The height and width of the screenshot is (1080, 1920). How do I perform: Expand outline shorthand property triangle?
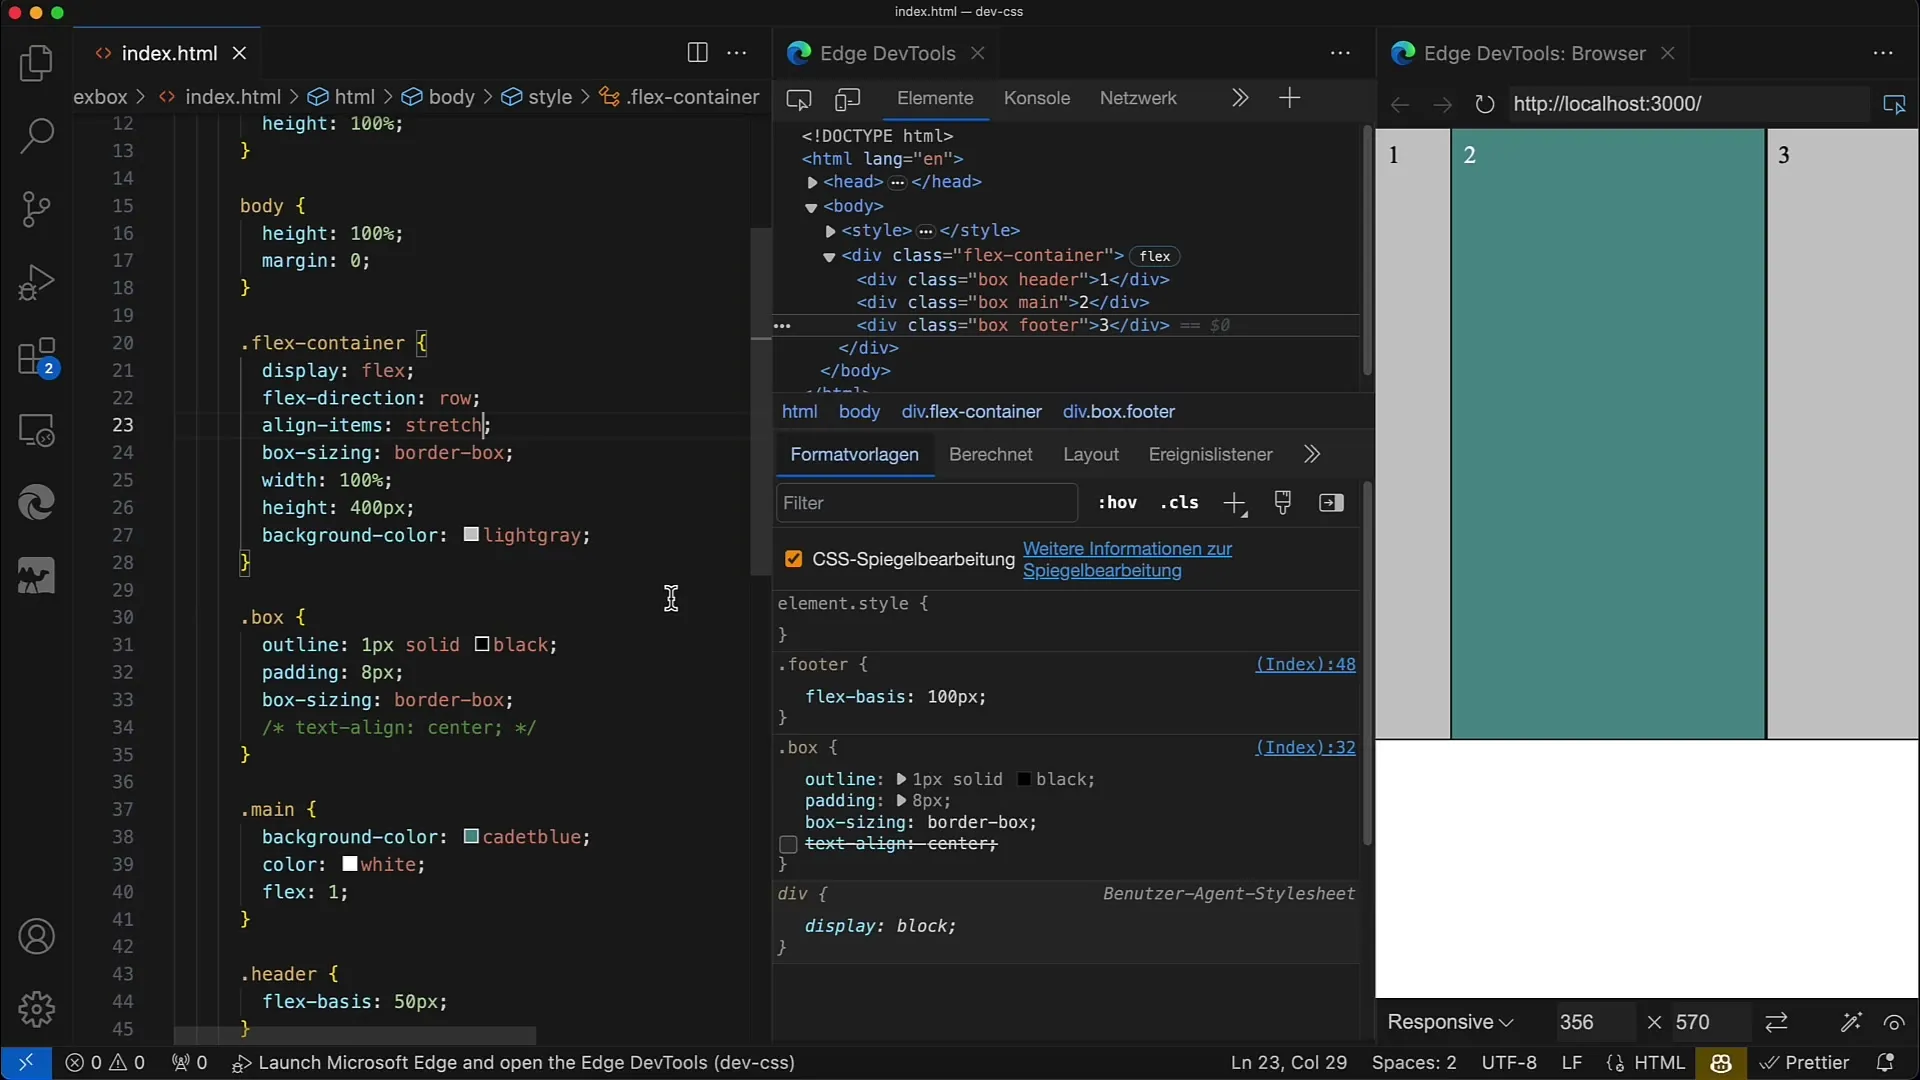coord(901,779)
